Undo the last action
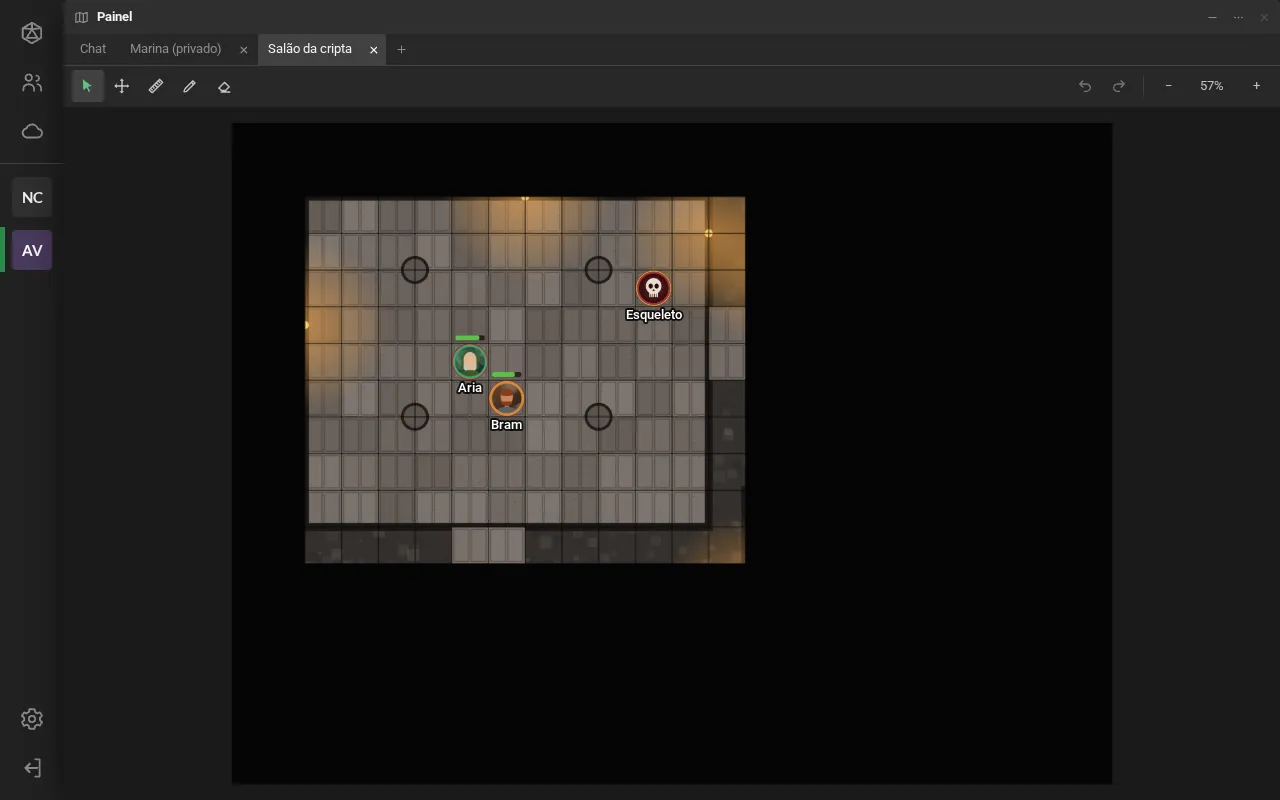 tap(1085, 86)
